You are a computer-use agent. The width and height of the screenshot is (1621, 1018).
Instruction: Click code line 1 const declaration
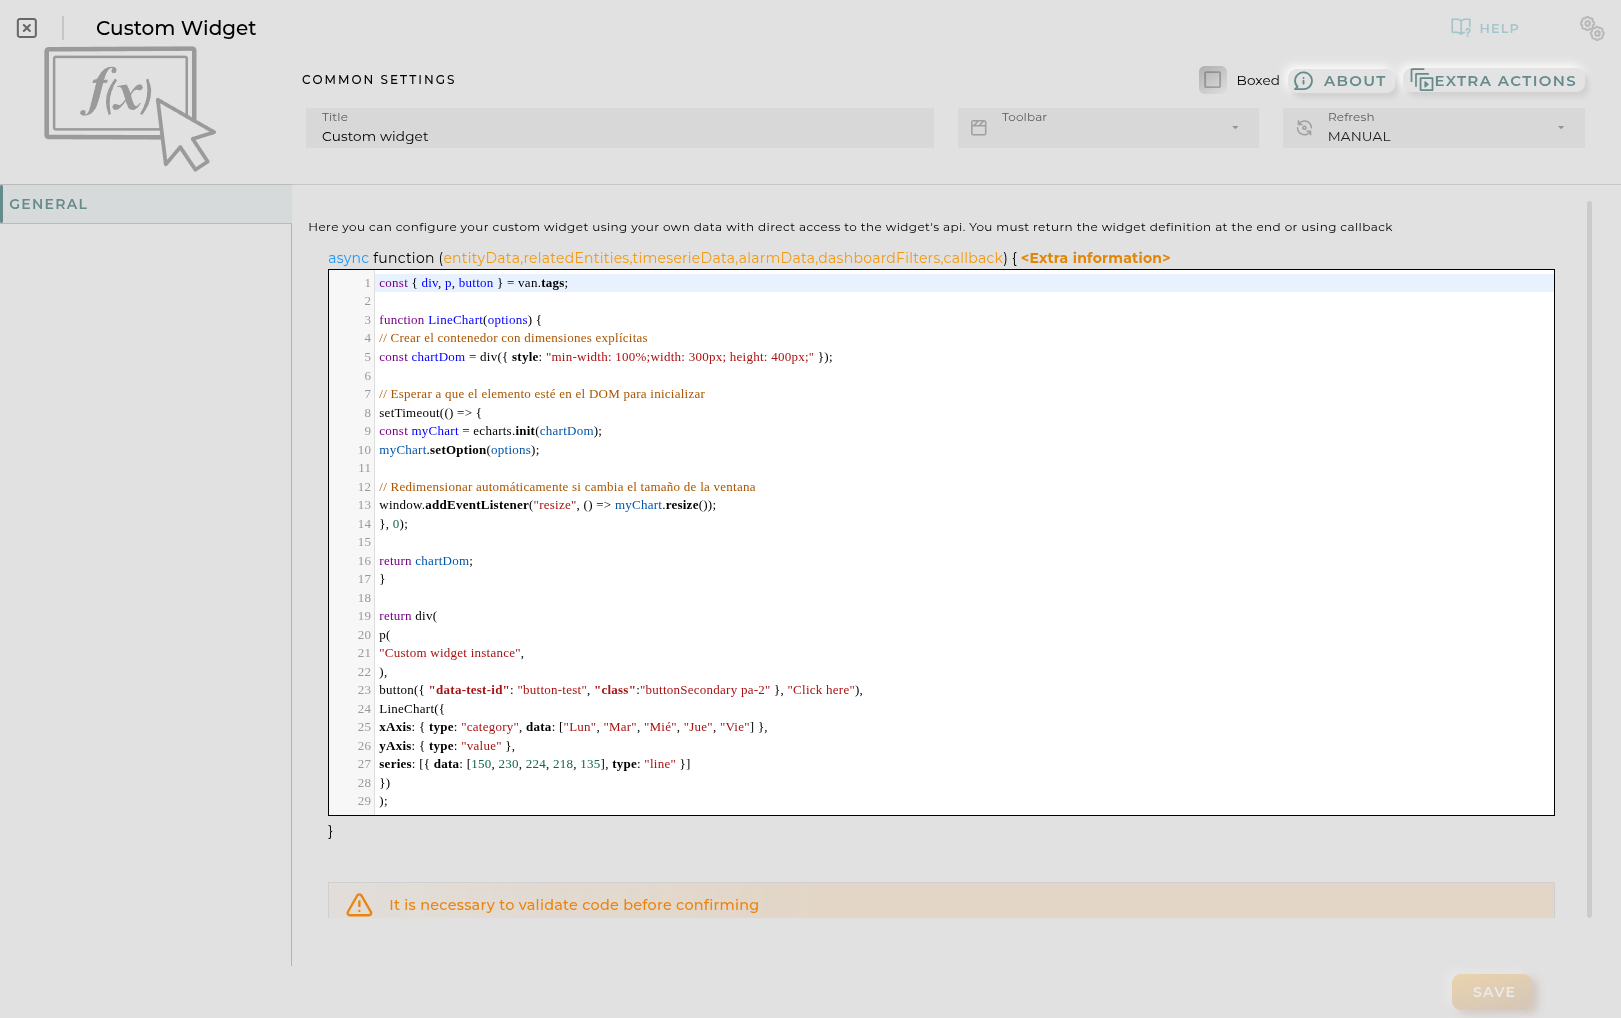coord(473,283)
